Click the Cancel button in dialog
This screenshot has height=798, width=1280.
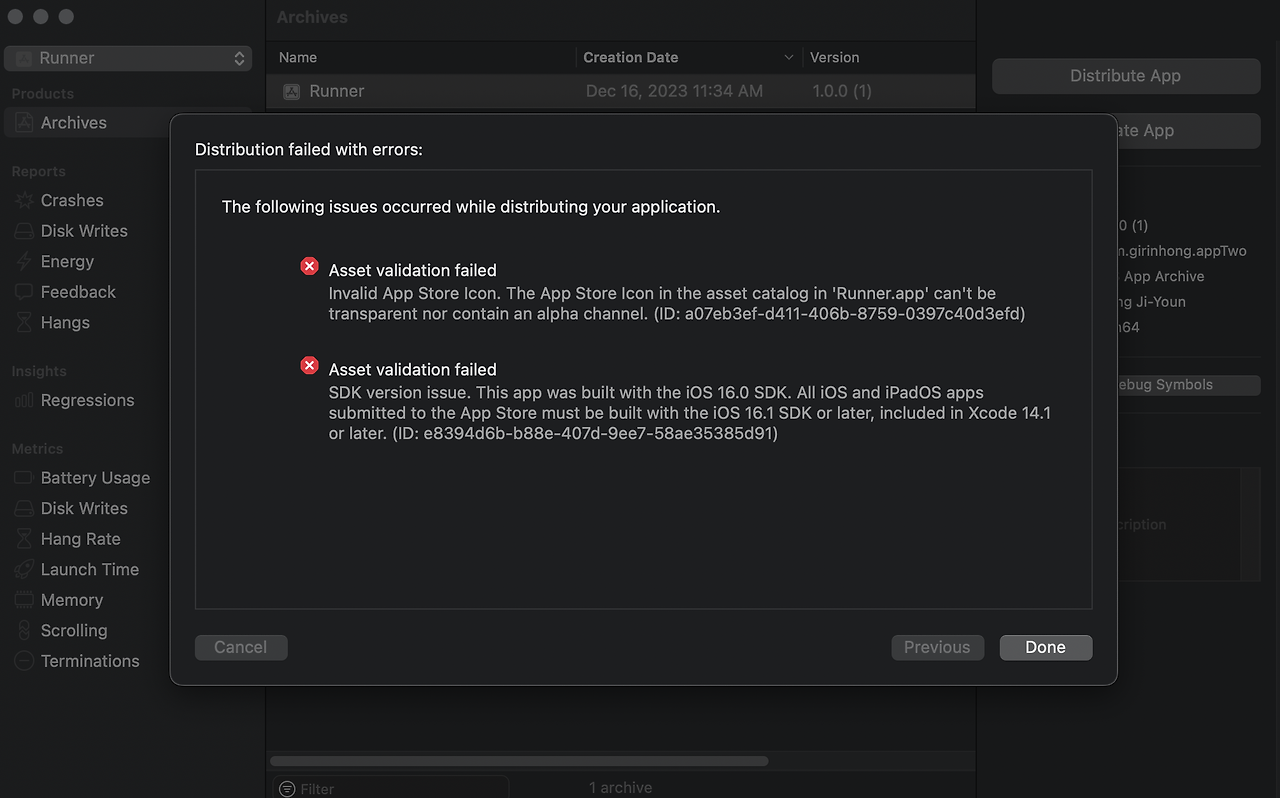coord(241,647)
